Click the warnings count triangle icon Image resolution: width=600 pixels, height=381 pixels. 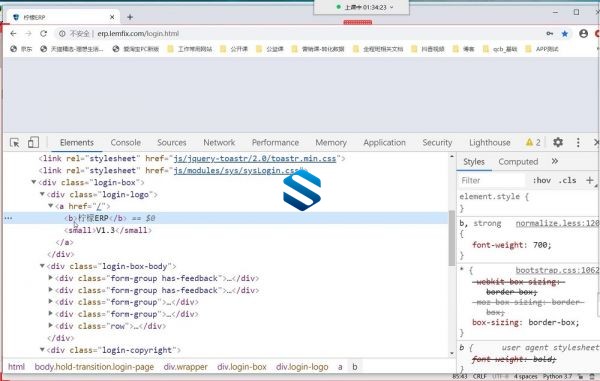point(529,142)
